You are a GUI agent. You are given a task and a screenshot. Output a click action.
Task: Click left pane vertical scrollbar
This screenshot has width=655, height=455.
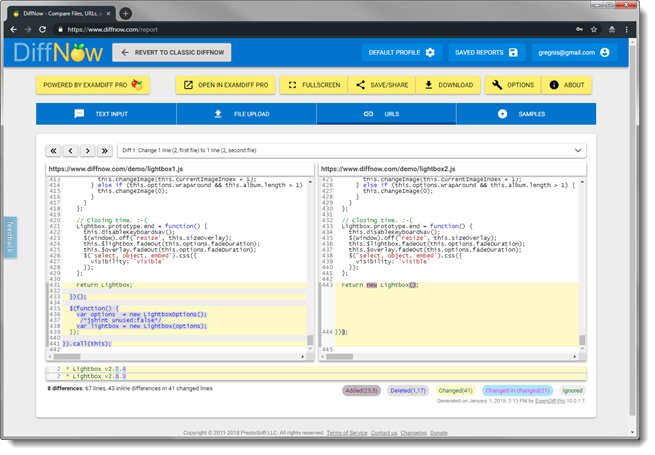tap(310, 265)
